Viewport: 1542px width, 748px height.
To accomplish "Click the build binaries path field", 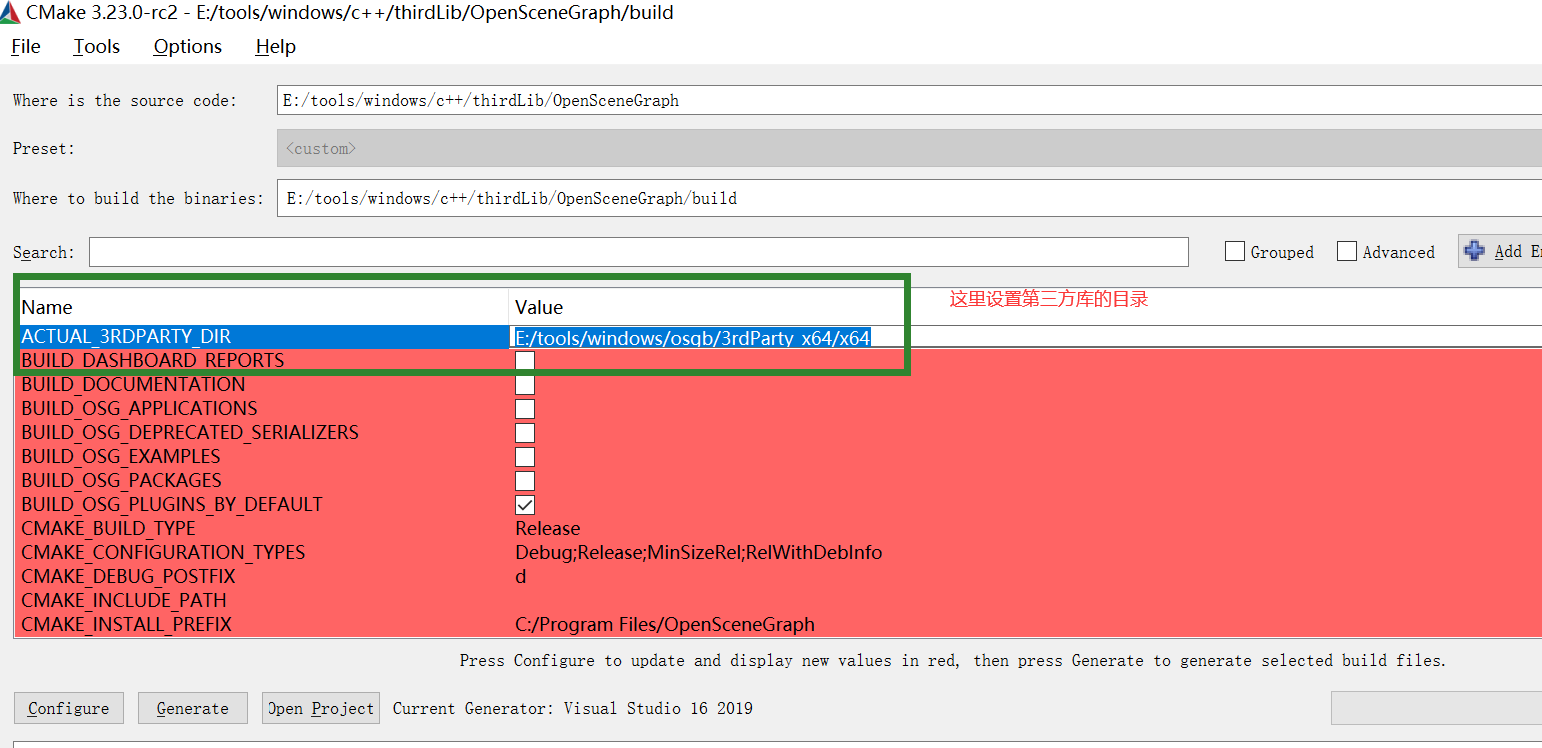I will pos(909,198).
